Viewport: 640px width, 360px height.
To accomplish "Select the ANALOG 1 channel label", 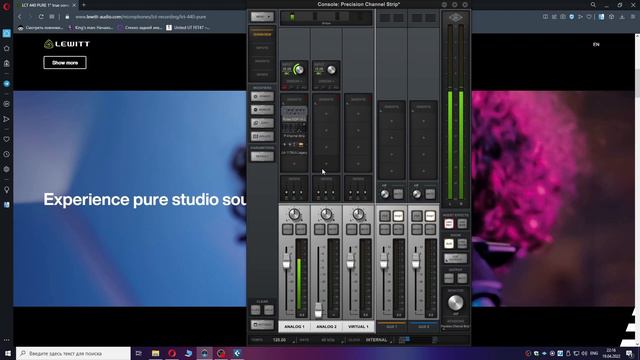I will click(x=294, y=327).
